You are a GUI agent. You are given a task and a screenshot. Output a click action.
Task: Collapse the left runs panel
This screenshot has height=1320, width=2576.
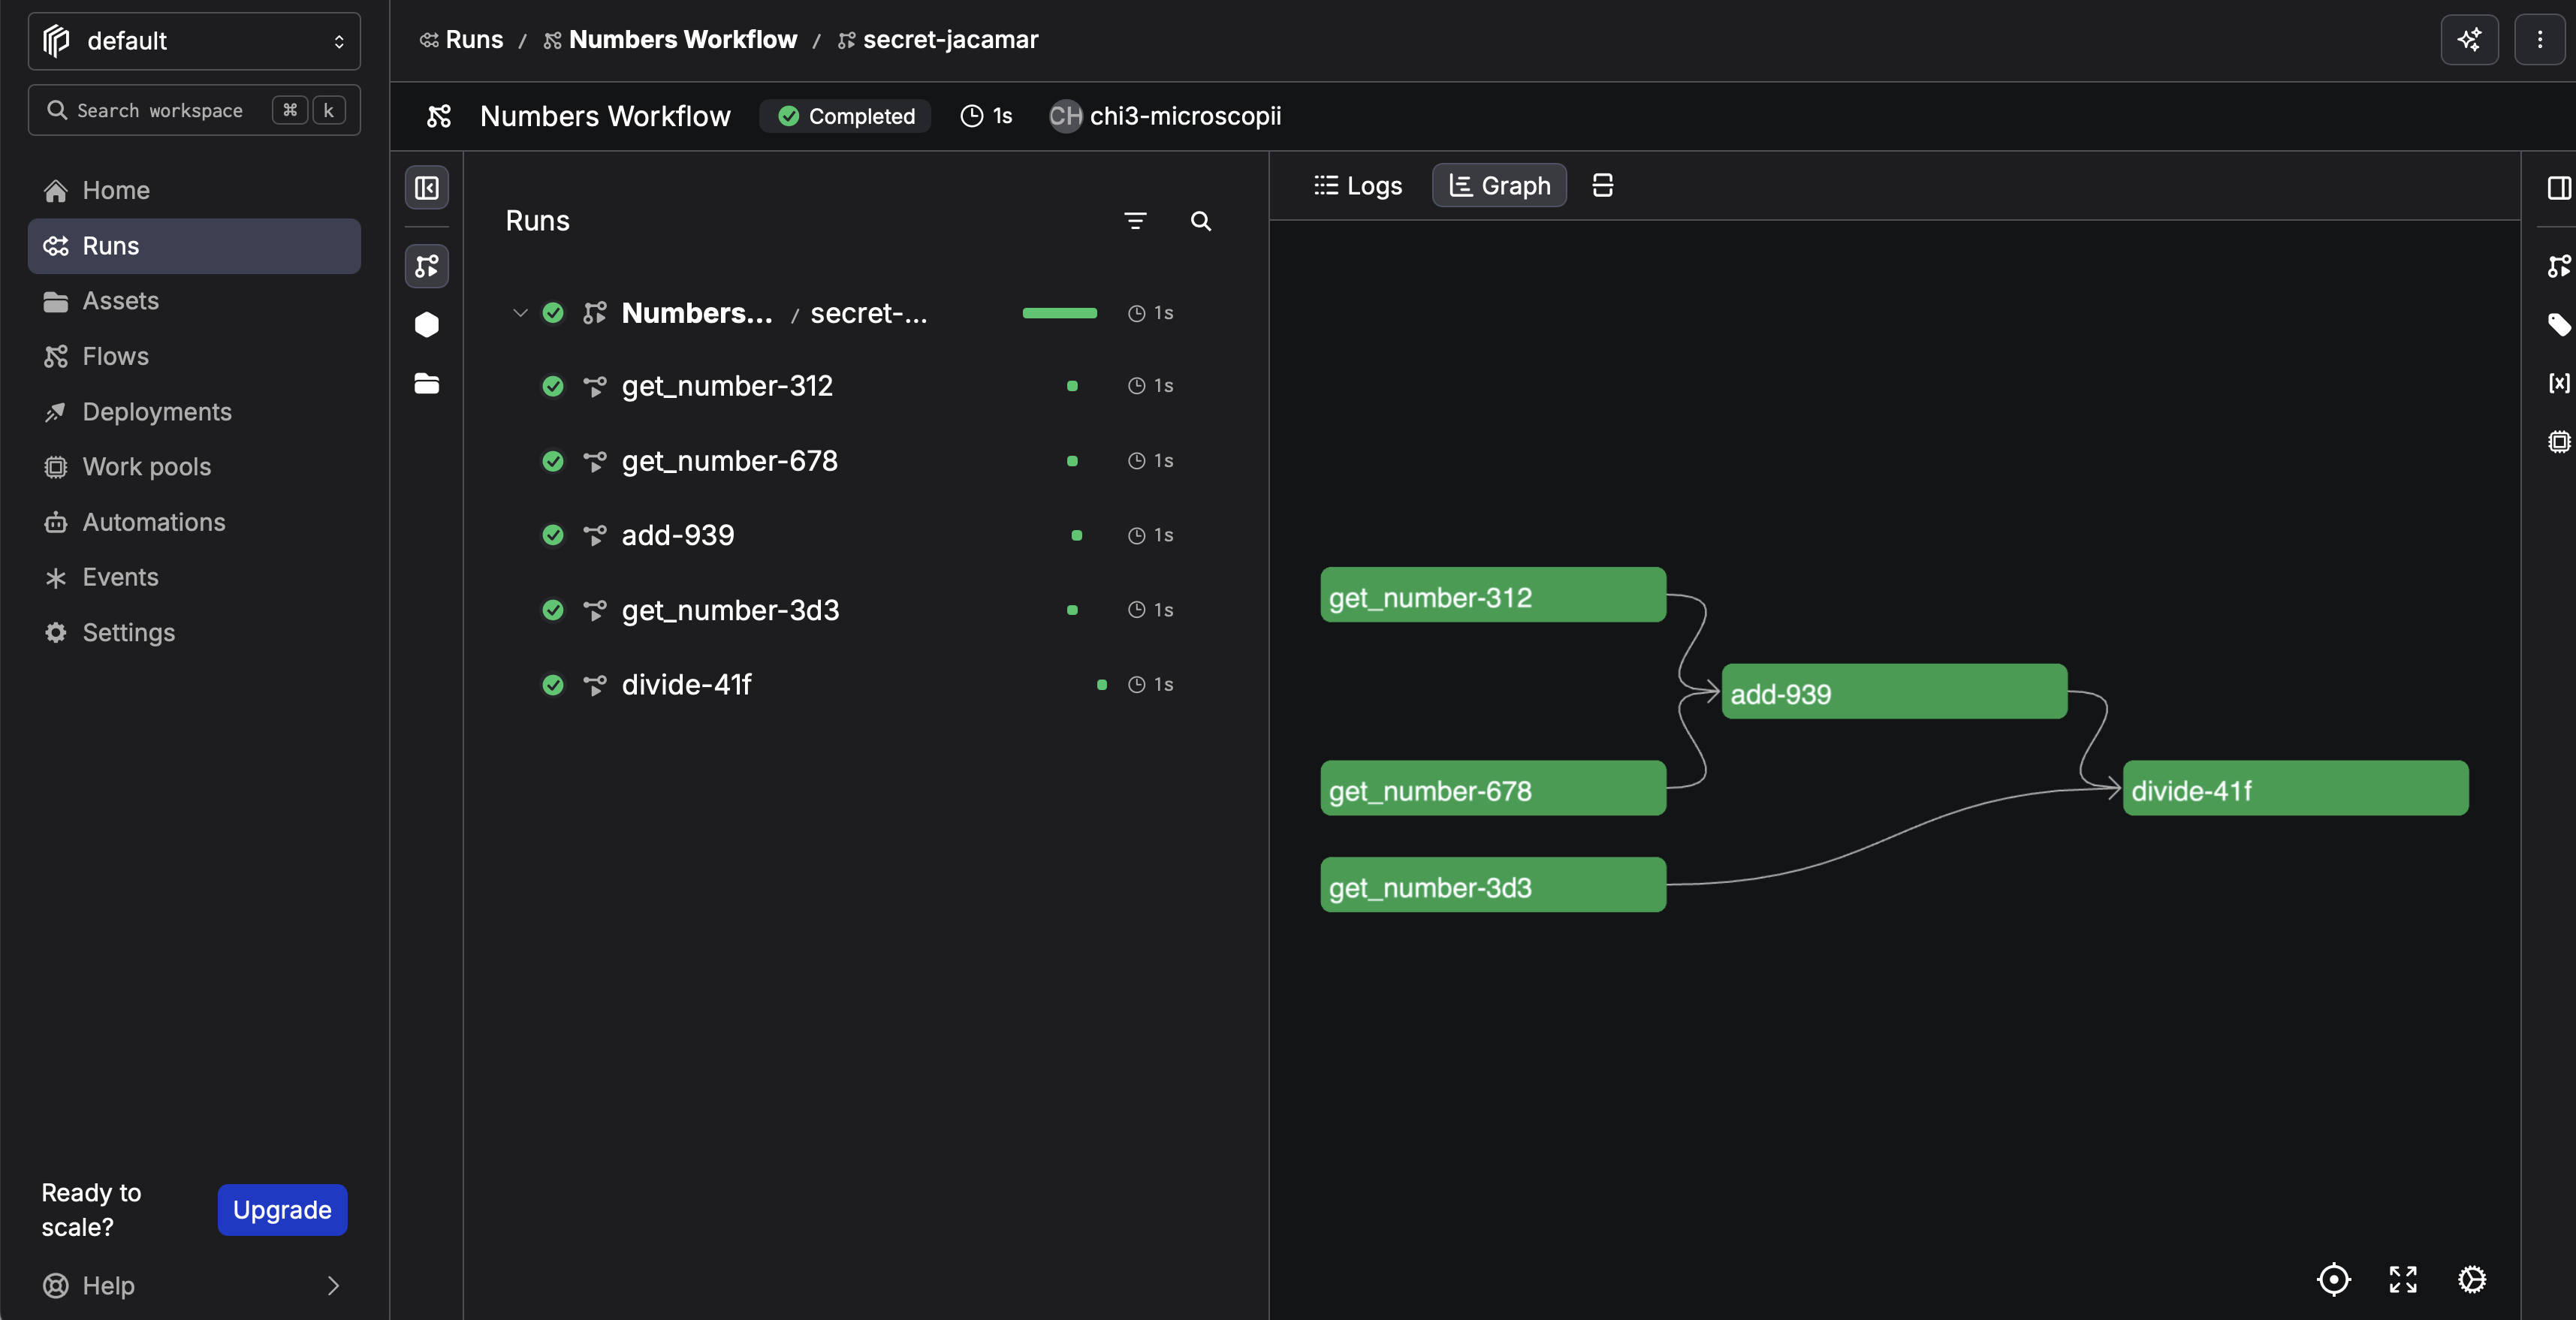pyautogui.click(x=427, y=188)
